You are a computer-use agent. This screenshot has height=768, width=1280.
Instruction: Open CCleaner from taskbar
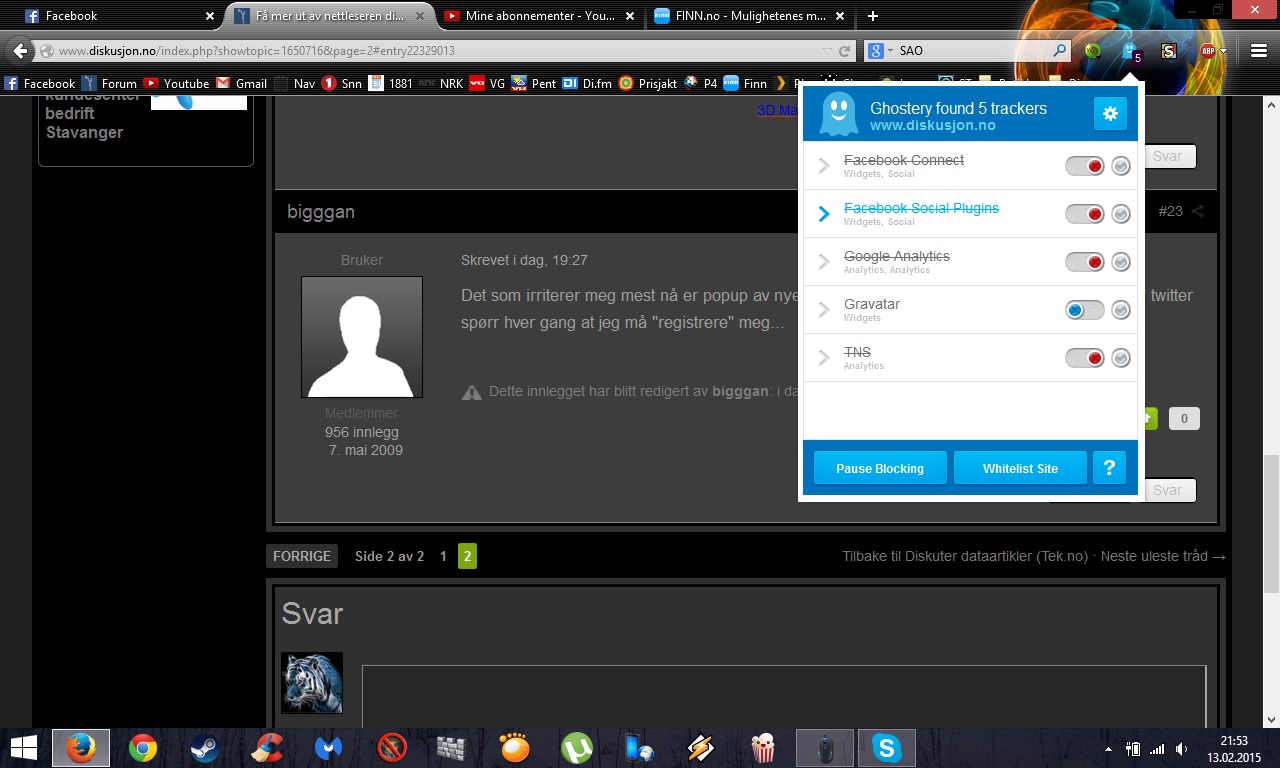(267, 748)
